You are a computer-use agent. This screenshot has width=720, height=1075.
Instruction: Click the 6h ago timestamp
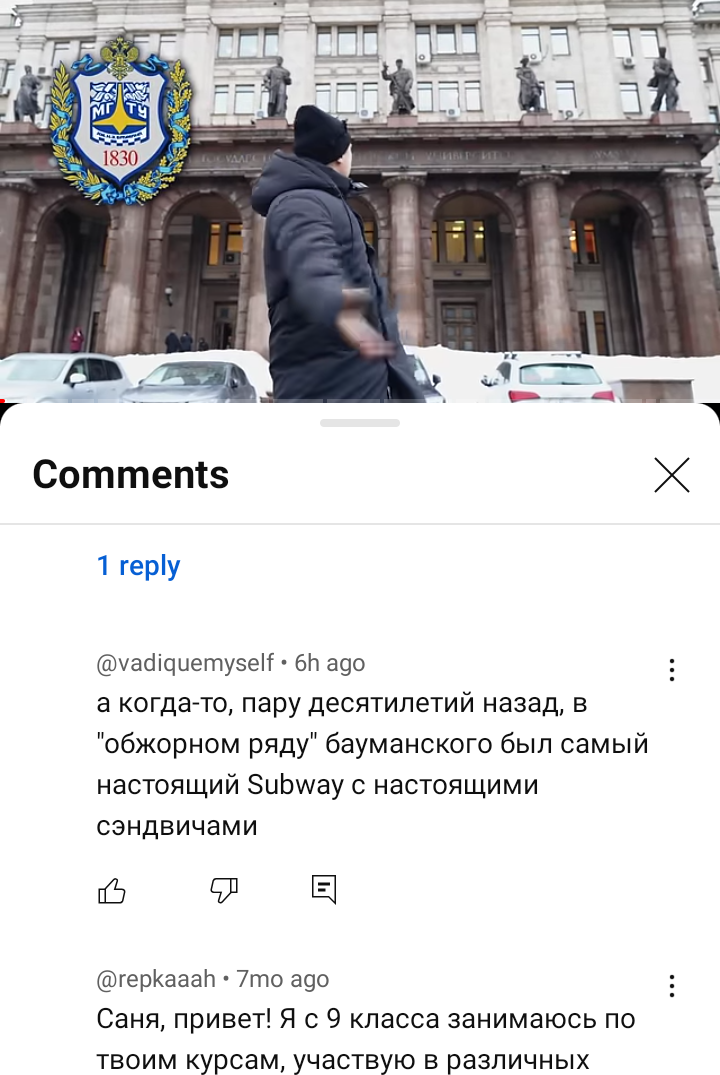pos(330,663)
